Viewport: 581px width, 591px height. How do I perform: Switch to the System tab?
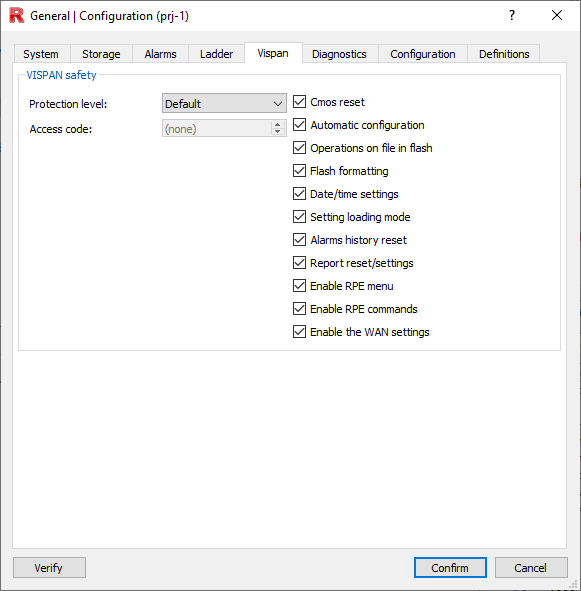(41, 54)
